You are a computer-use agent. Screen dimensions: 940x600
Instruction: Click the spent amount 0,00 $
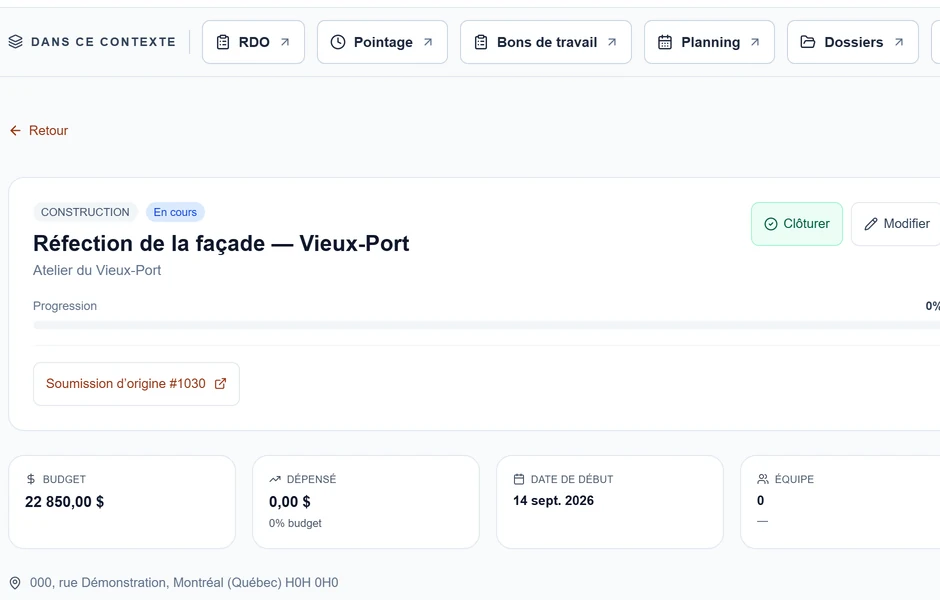coord(290,502)
